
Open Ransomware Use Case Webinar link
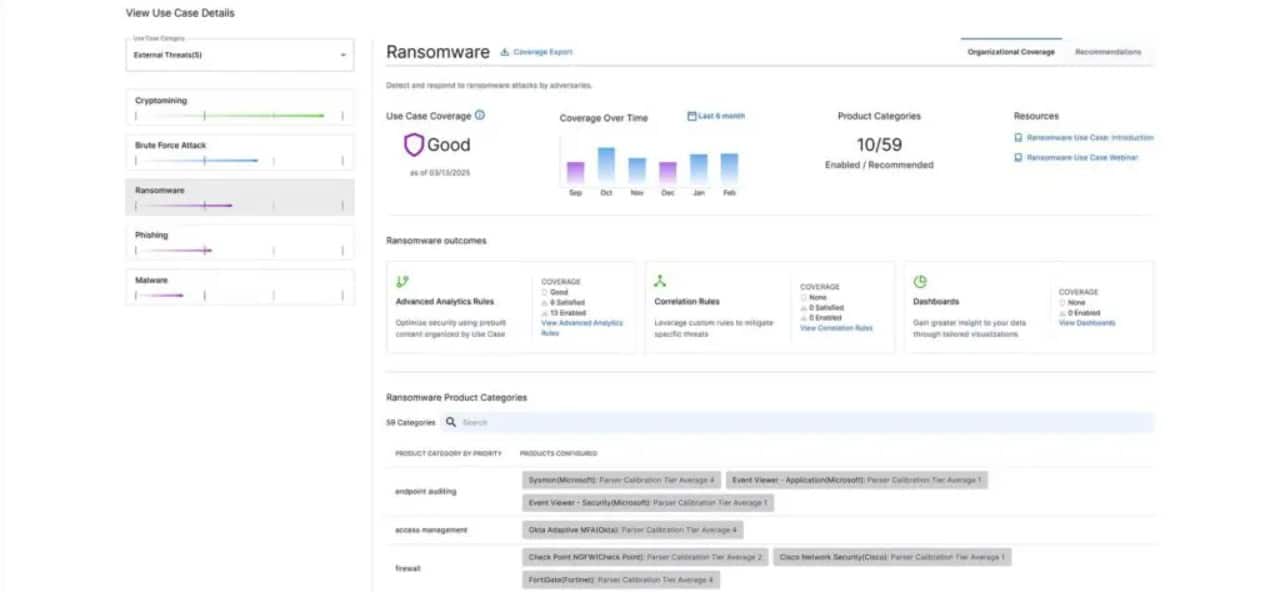tap(1081, 158)
